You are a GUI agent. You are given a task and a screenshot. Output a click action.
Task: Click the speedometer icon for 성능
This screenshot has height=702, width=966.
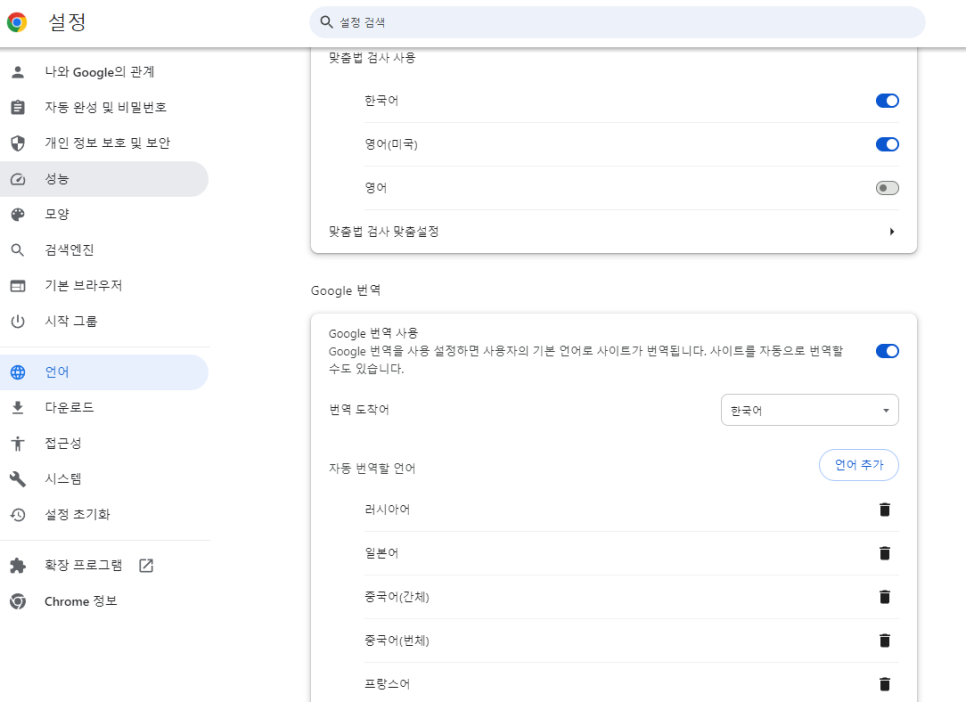pos(18,179)
